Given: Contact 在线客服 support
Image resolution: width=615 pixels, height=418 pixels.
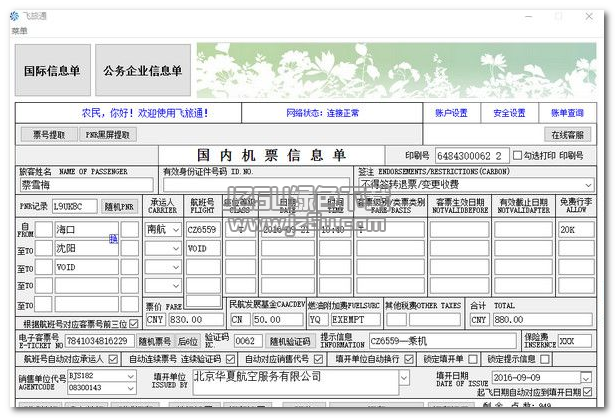Looking at the screenshot, I should 568,135.
